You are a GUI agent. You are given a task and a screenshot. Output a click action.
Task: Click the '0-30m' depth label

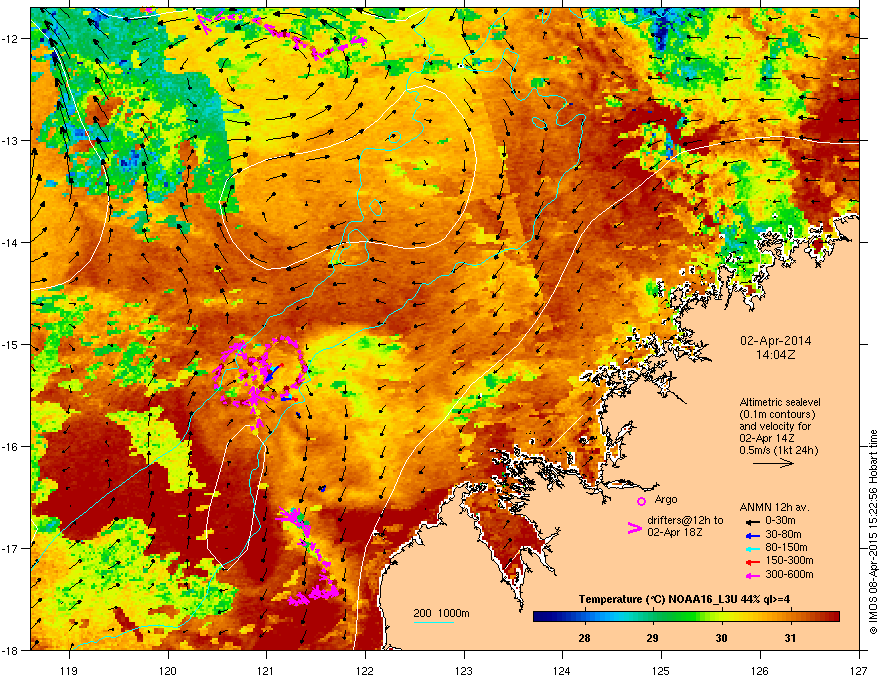pos(781,521)
